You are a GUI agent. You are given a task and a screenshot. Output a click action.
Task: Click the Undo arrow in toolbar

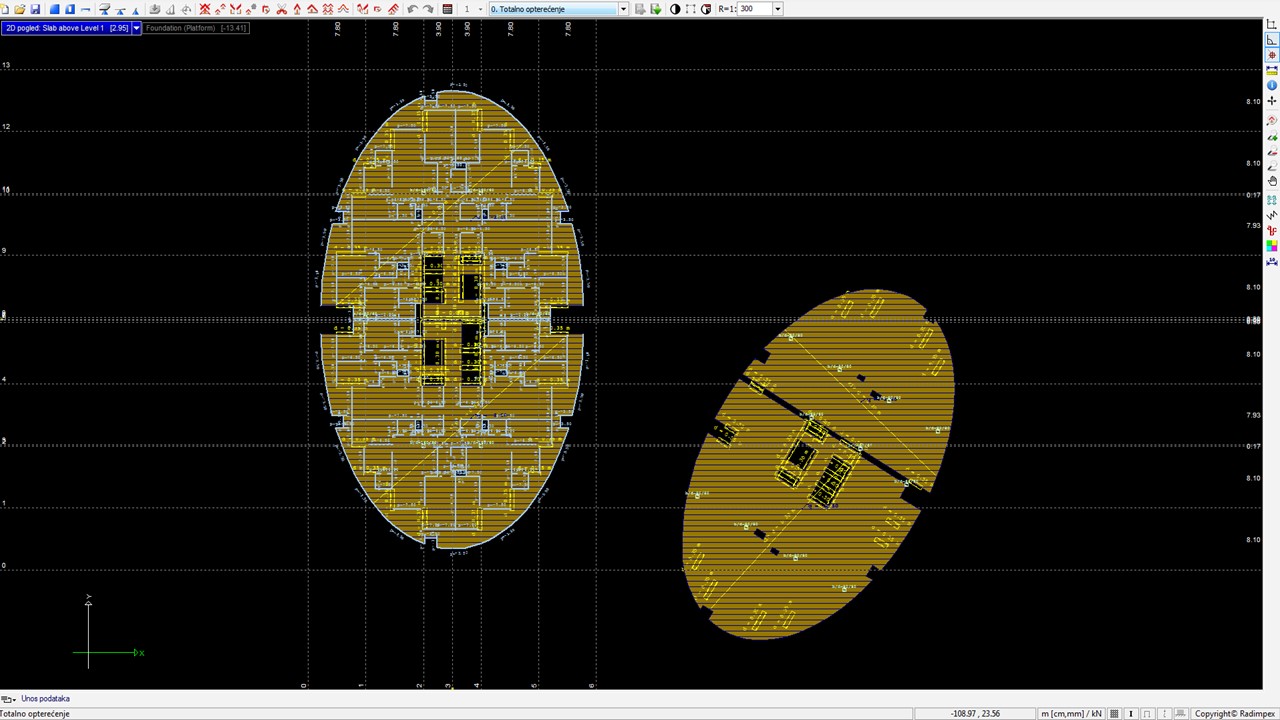pos(412,9)
